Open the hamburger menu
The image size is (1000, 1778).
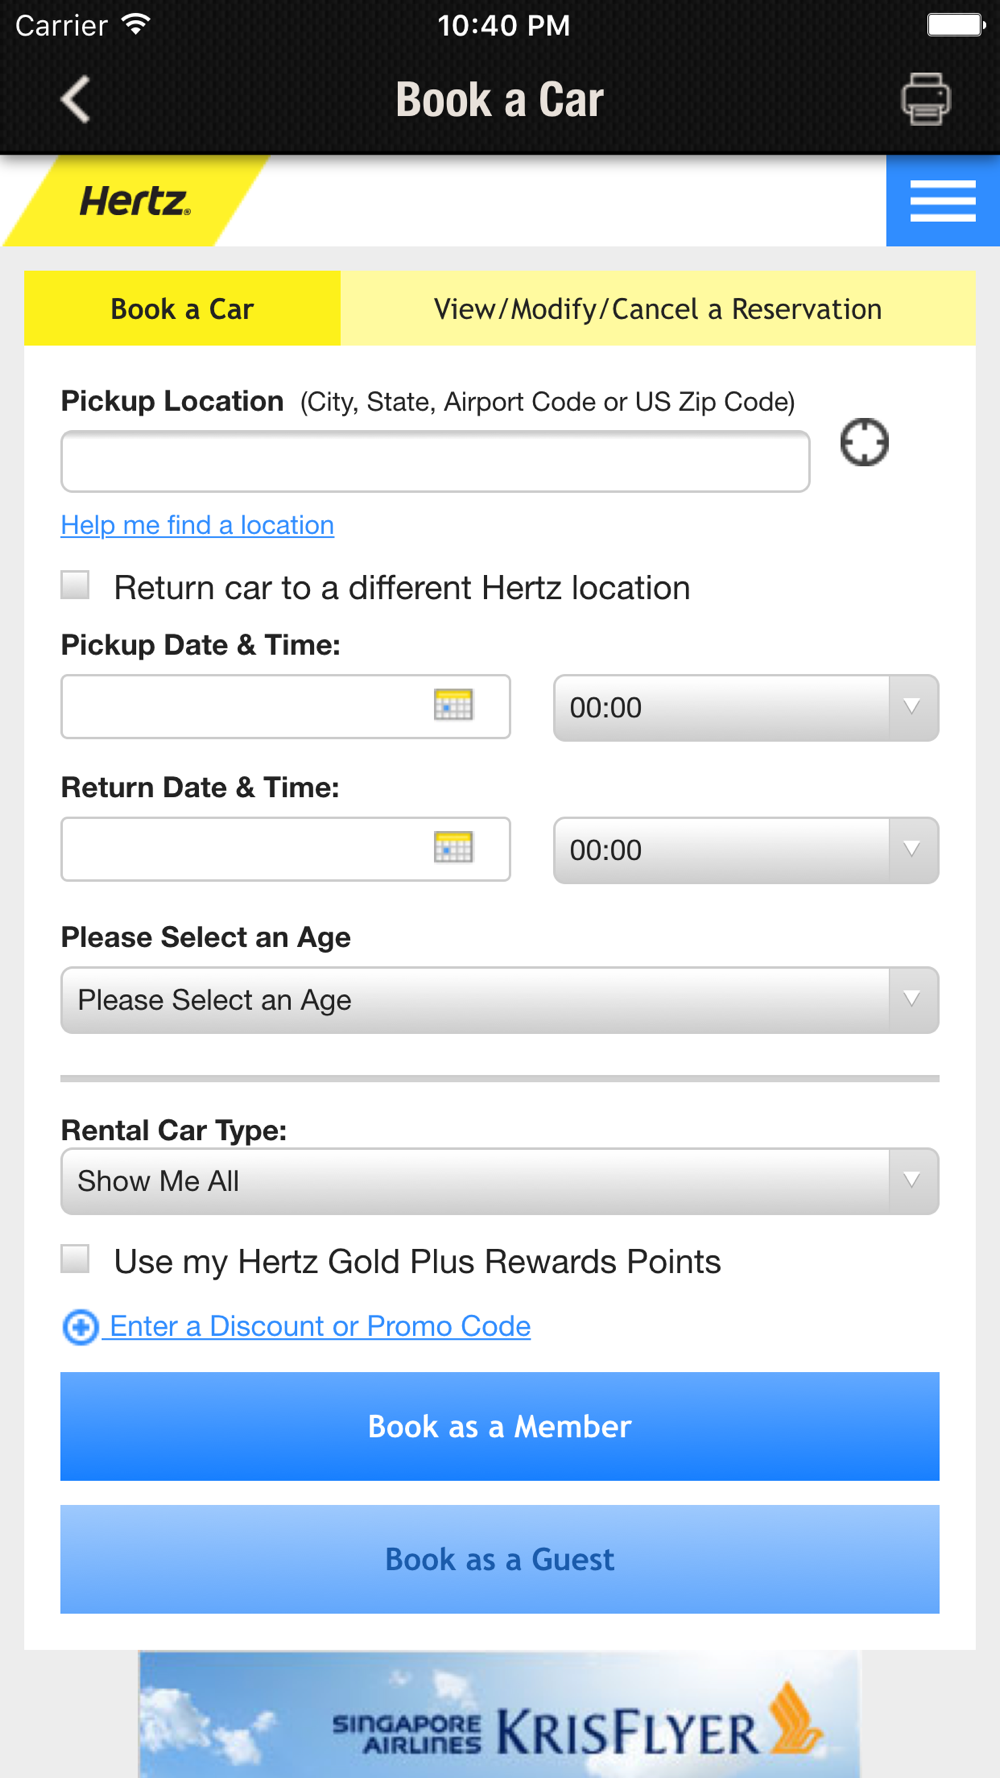pyautogui.click(x=942, y=201)
